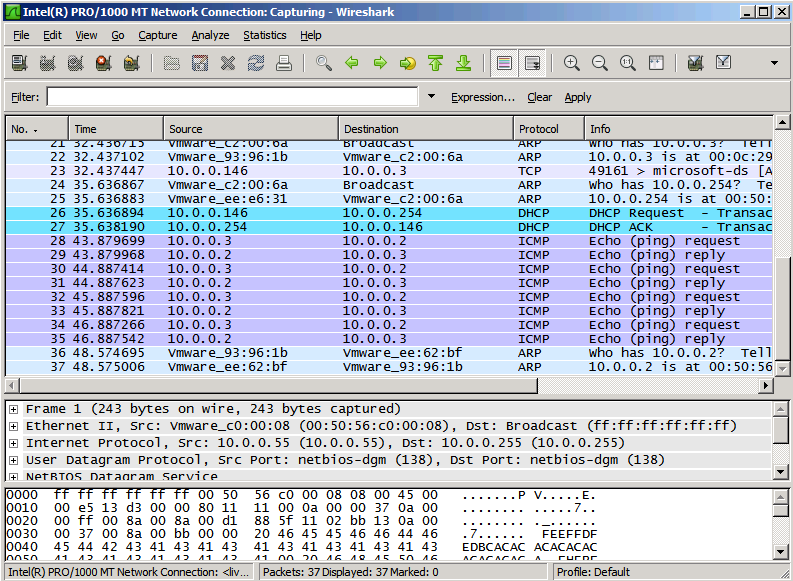Reload the current capture file
Screen dimensions: 793x581
pyautogui.click(x=256, y=63)
